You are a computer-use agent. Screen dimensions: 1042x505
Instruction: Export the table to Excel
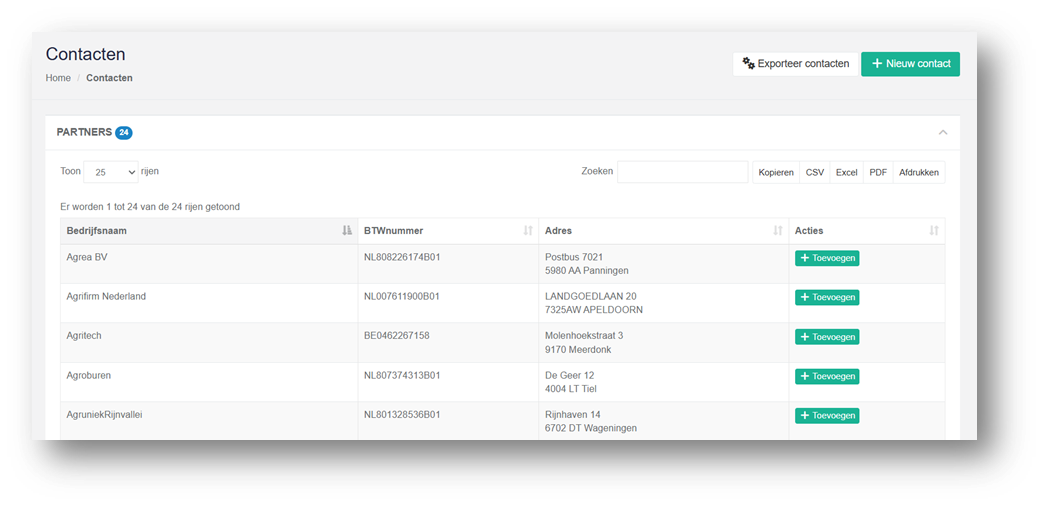pos(847,172)
